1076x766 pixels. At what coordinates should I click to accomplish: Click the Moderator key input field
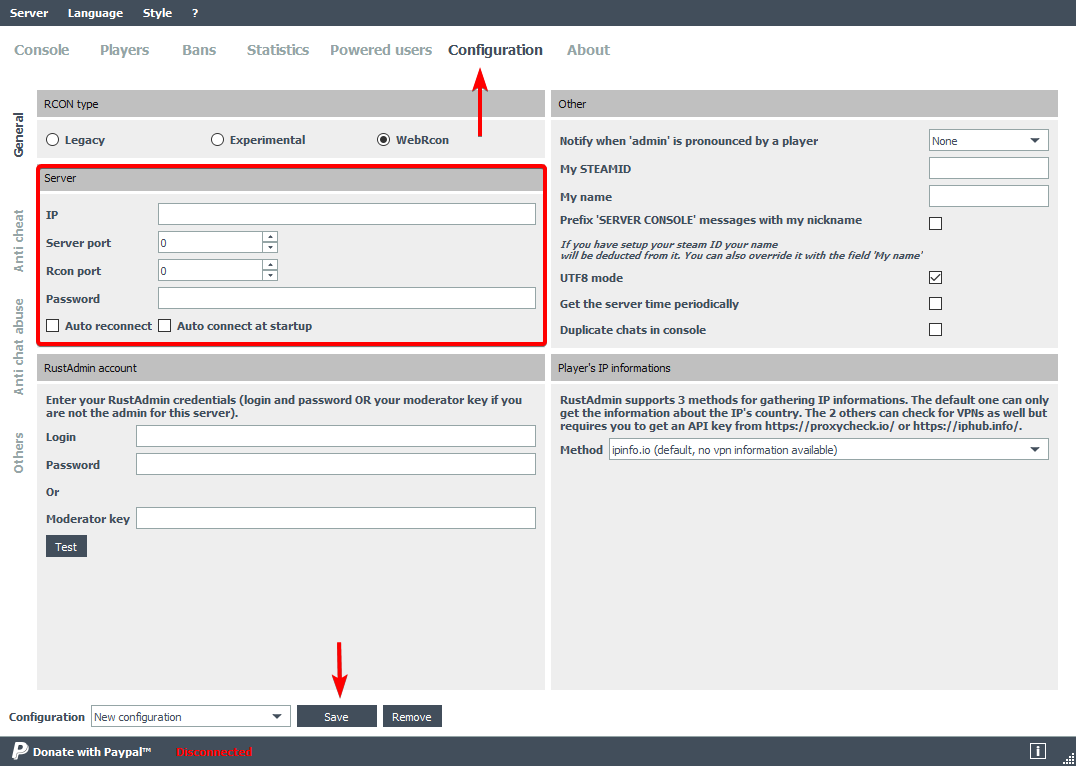pos(335,518)
